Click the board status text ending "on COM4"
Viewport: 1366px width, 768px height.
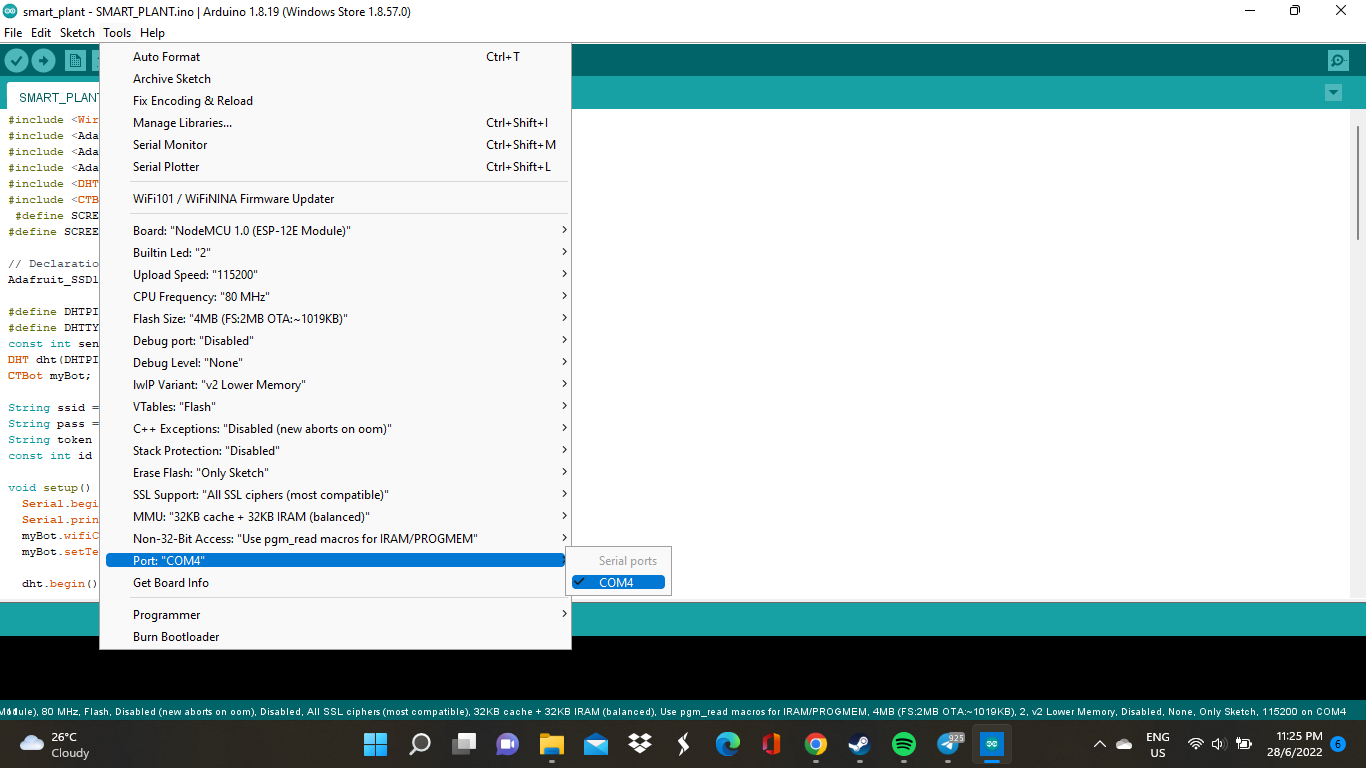(x=673, y=711)
